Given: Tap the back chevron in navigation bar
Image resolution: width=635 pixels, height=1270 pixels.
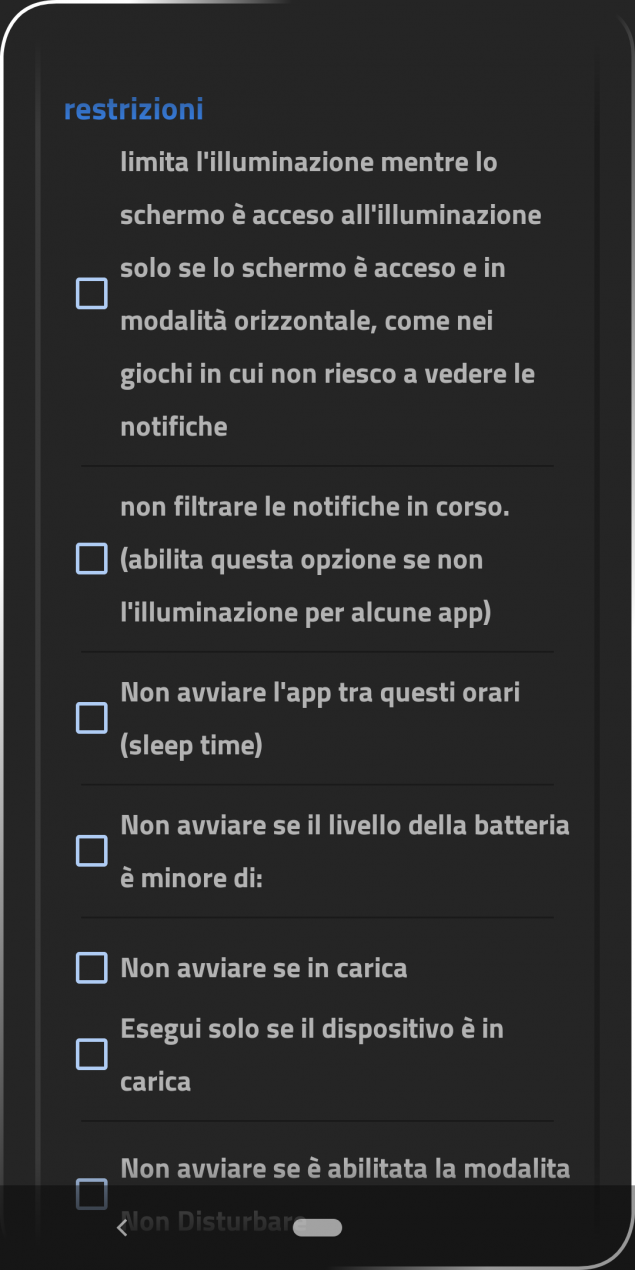Looking at the screenshot, I should pyautogui.click(x=122, y=1227).
